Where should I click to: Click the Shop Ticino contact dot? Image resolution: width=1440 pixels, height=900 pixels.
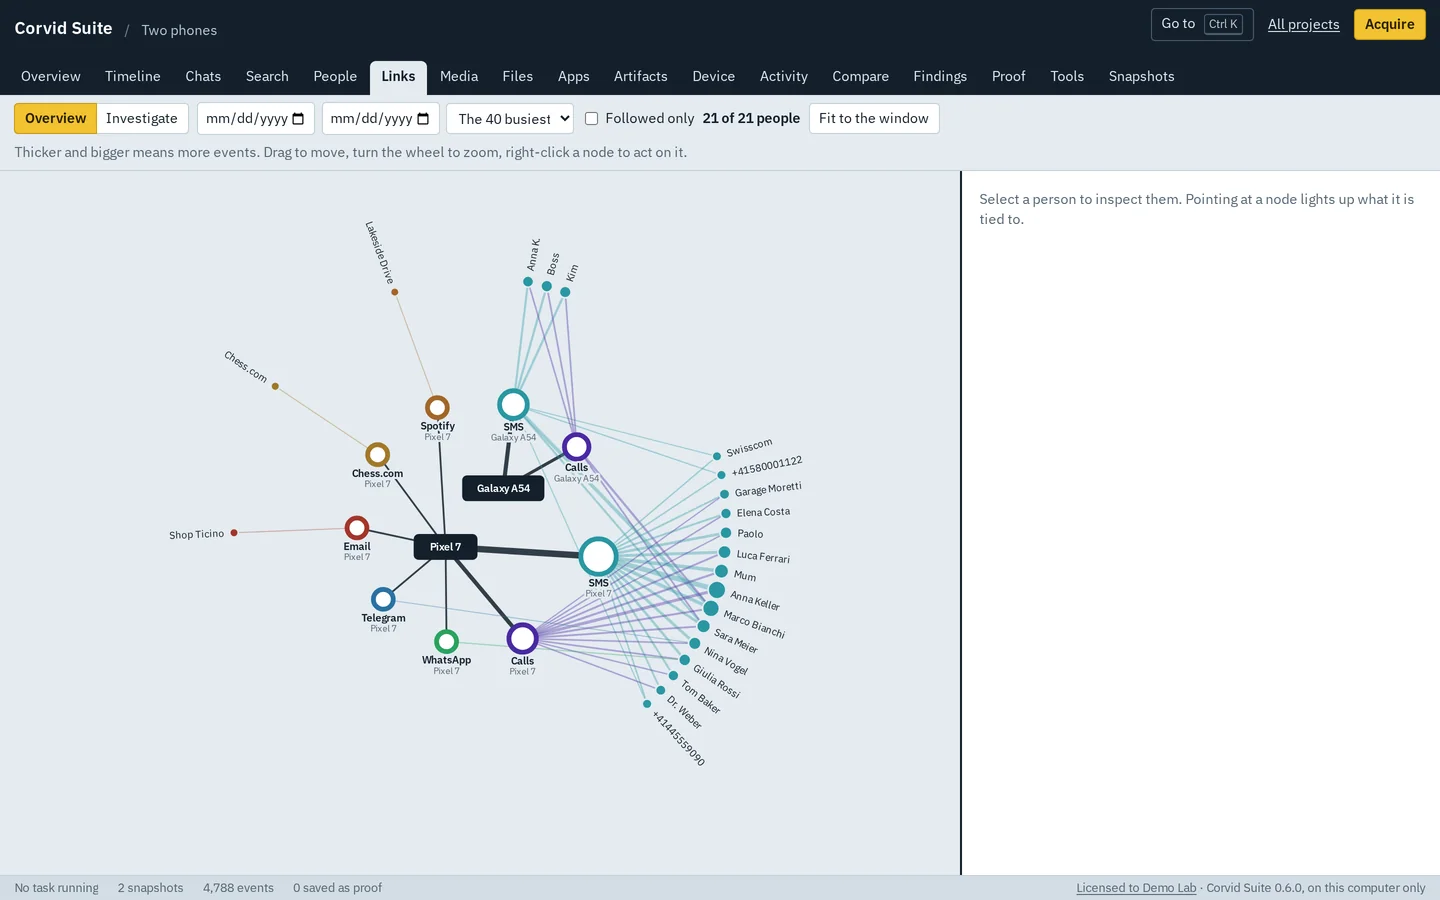(x=234, y=533)
